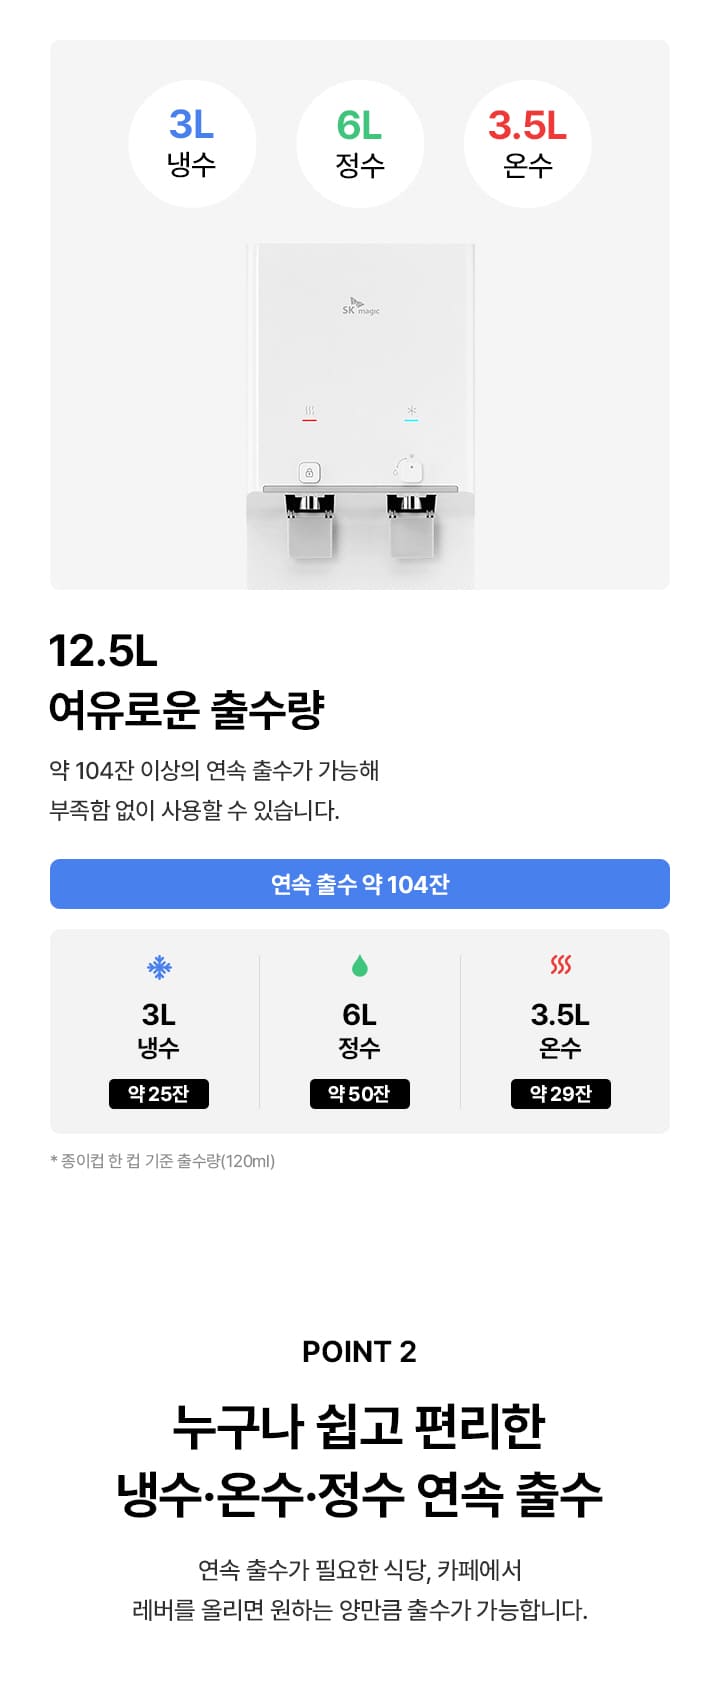Click the green water drop icon
Image resolution: width=720 pixels, height=1690 pixels.
pos(360,966)
